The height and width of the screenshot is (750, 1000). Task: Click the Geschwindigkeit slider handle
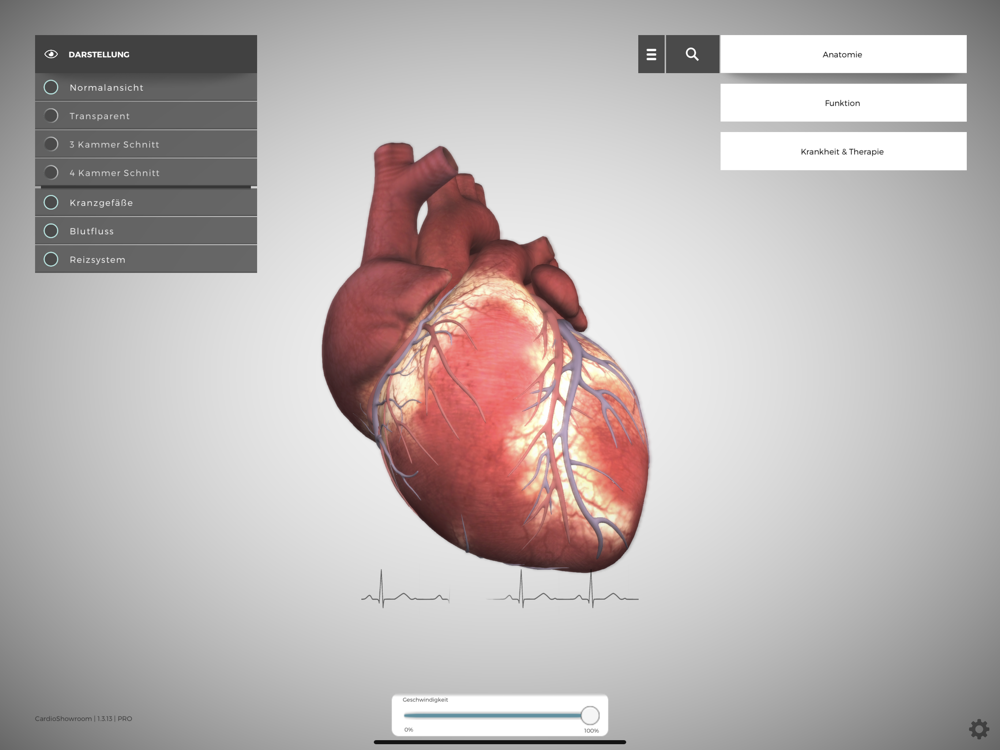pos(590,715)
